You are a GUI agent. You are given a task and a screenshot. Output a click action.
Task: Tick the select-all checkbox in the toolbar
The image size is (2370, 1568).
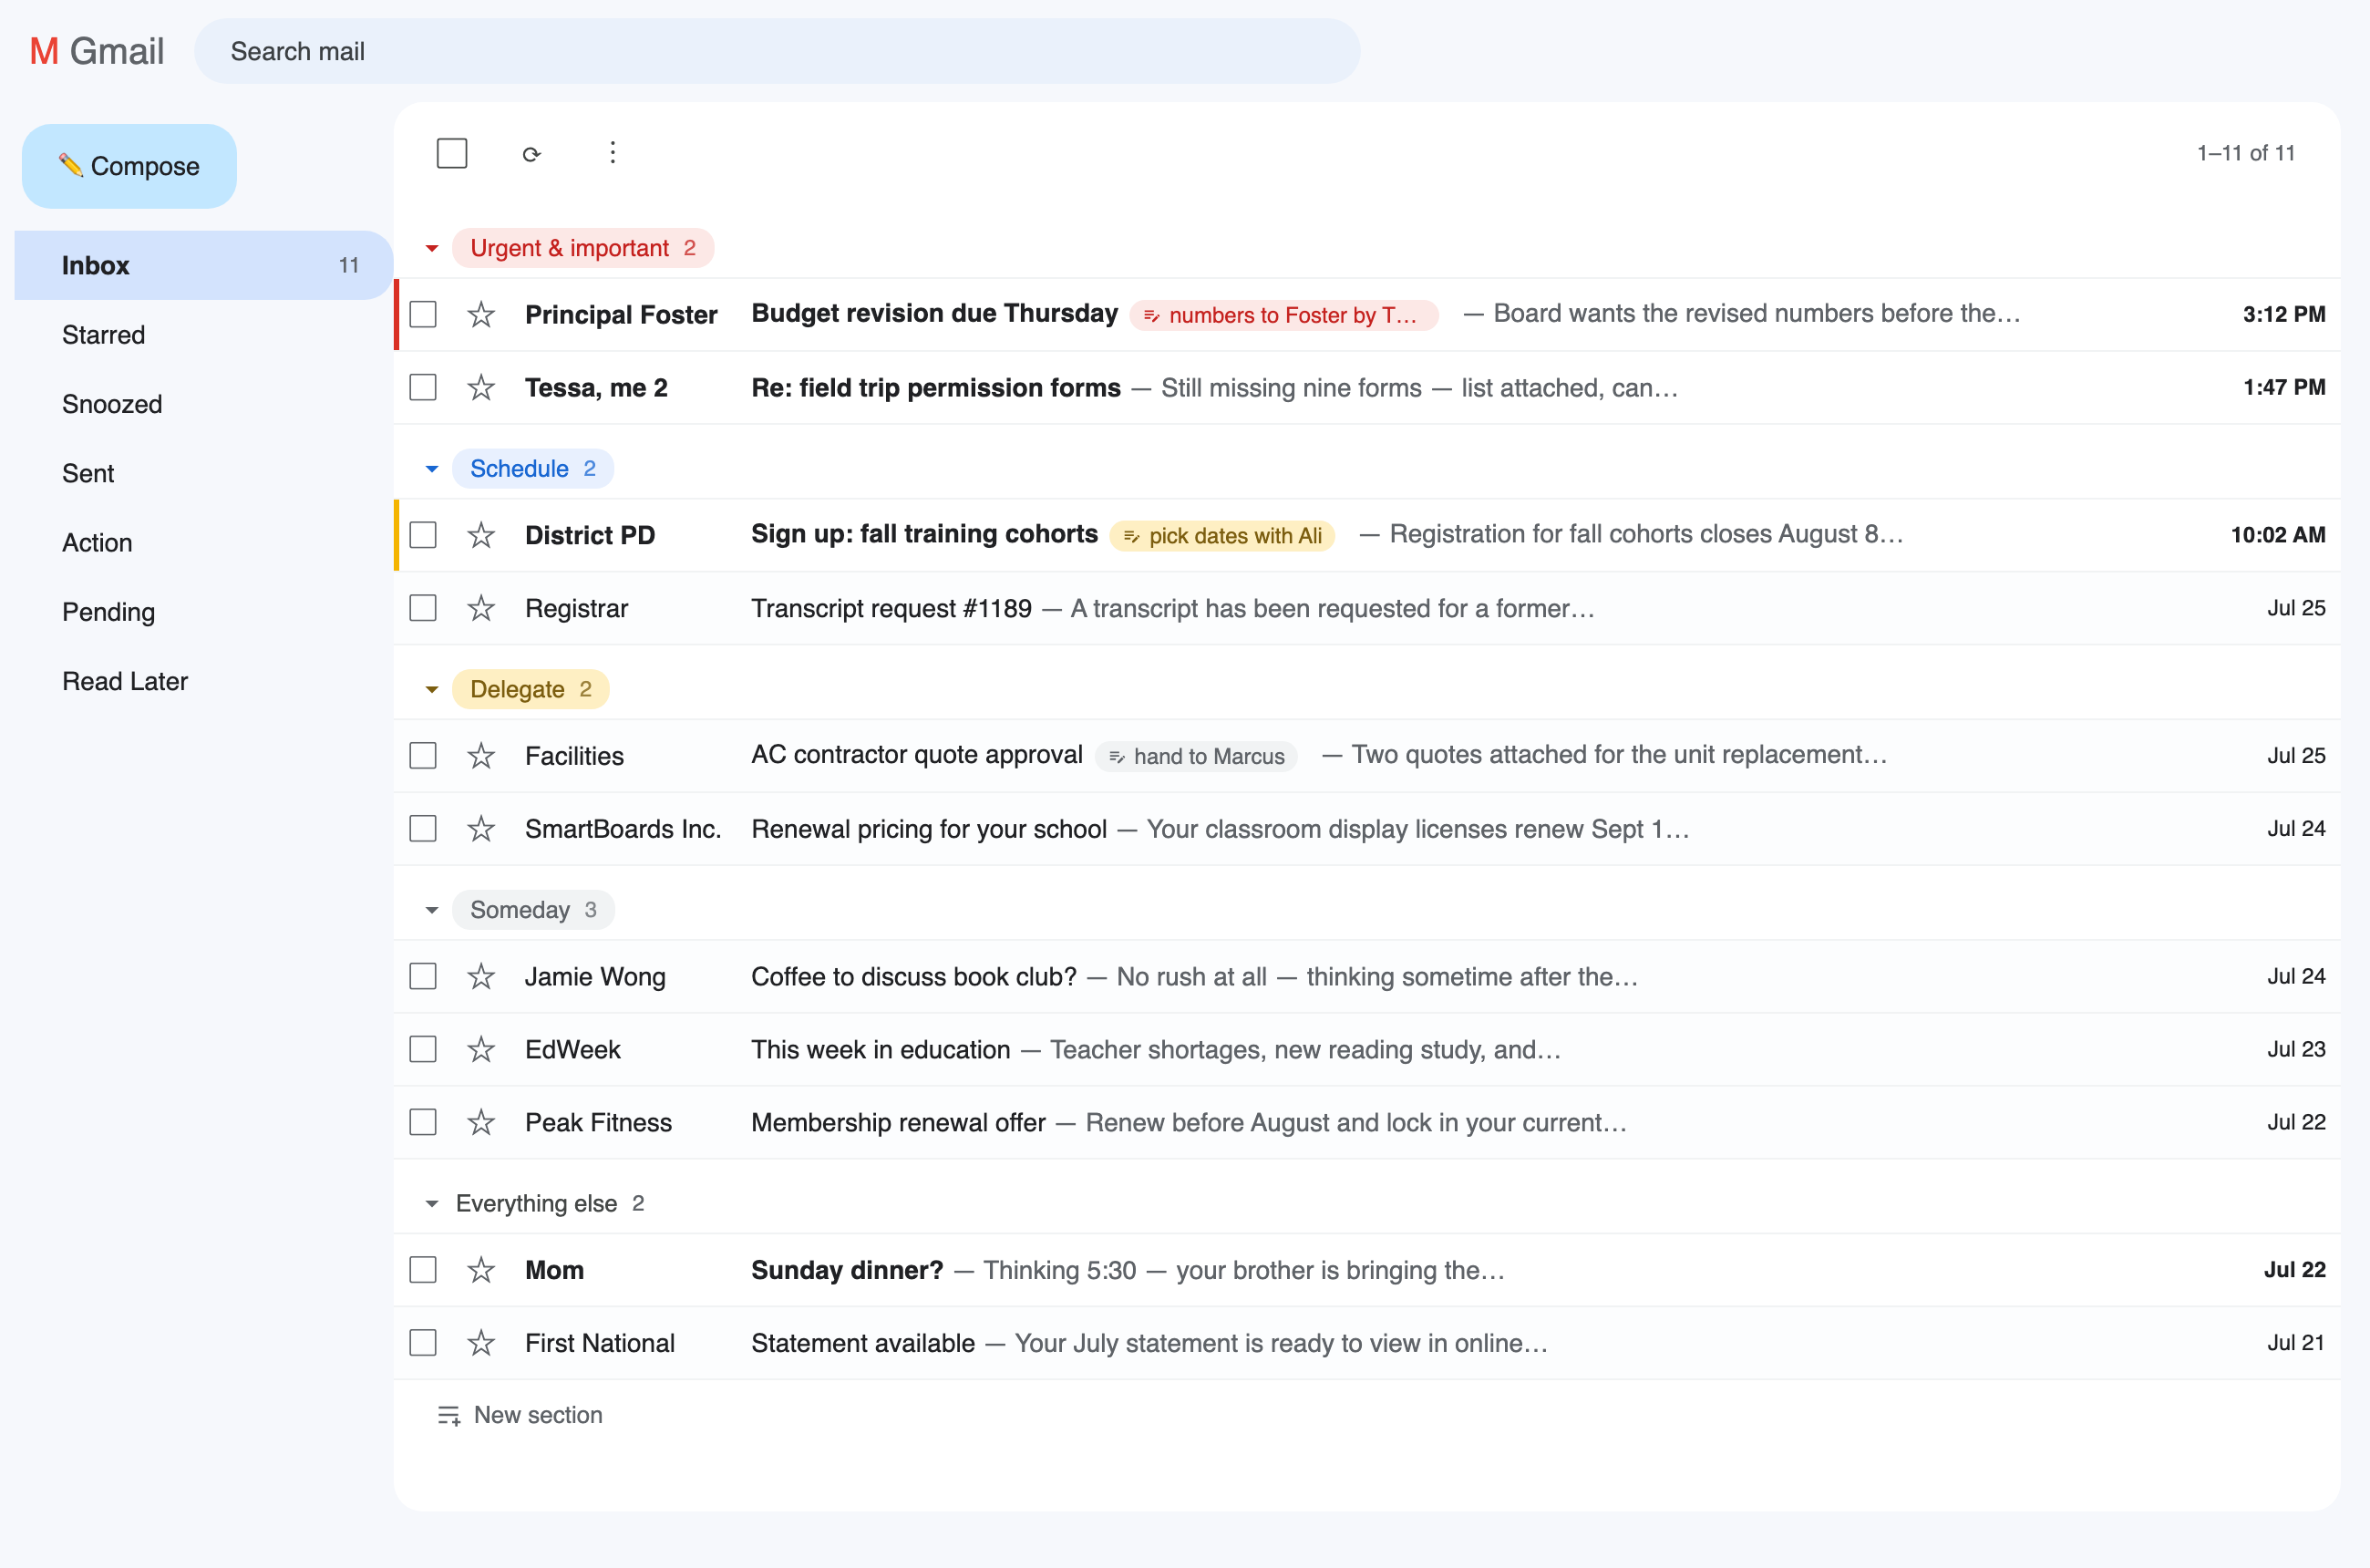[x=452, y=154]
